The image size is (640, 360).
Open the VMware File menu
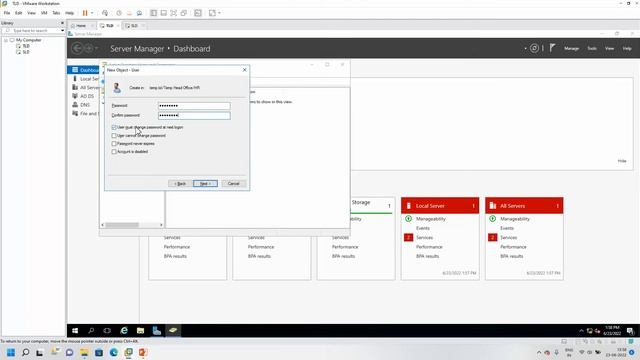7,13
